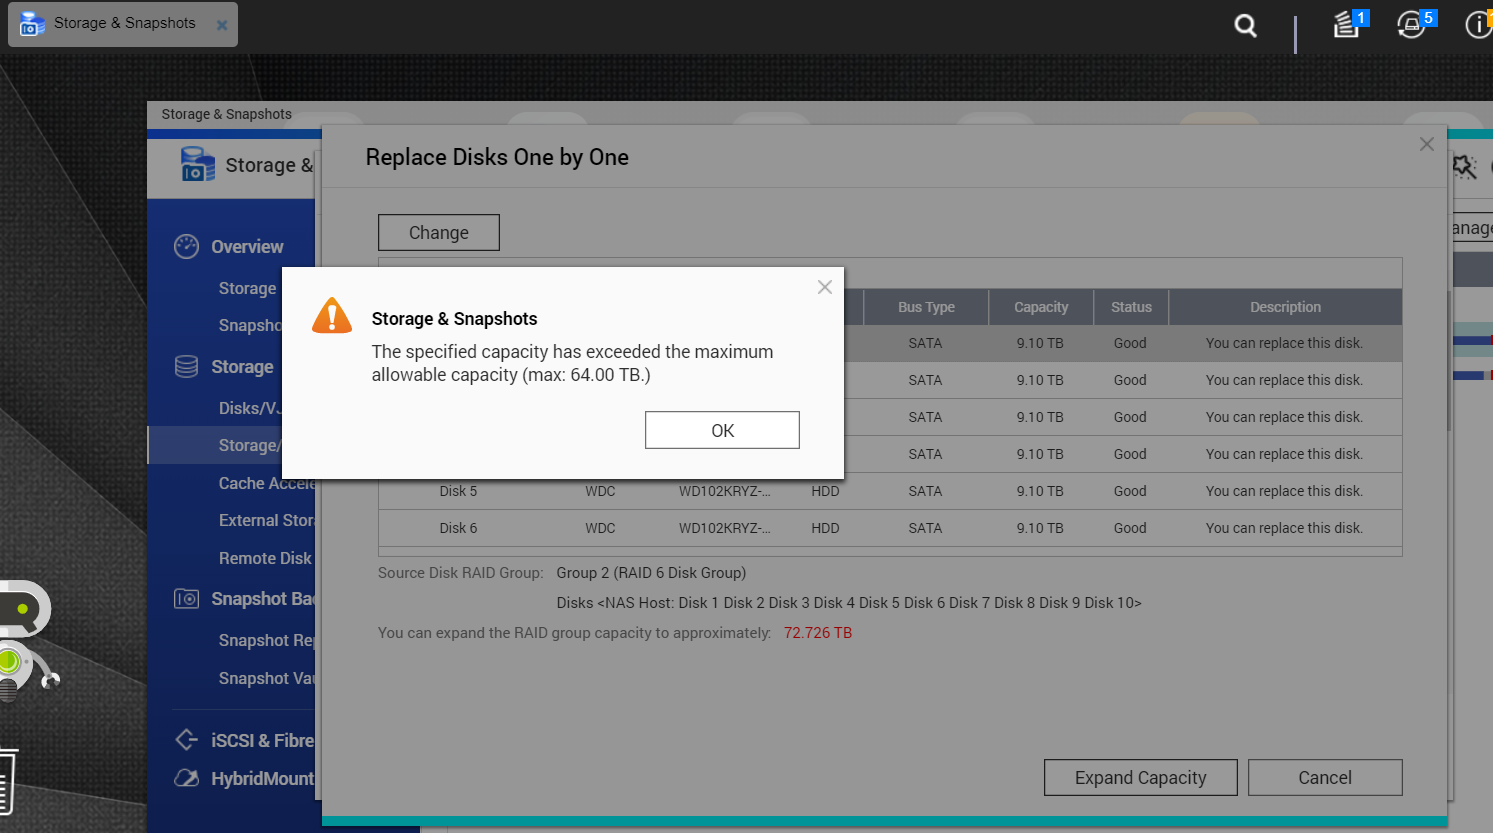Click the search magnifier icon in top bar

pyautogui.click(x=1245, y=25)
